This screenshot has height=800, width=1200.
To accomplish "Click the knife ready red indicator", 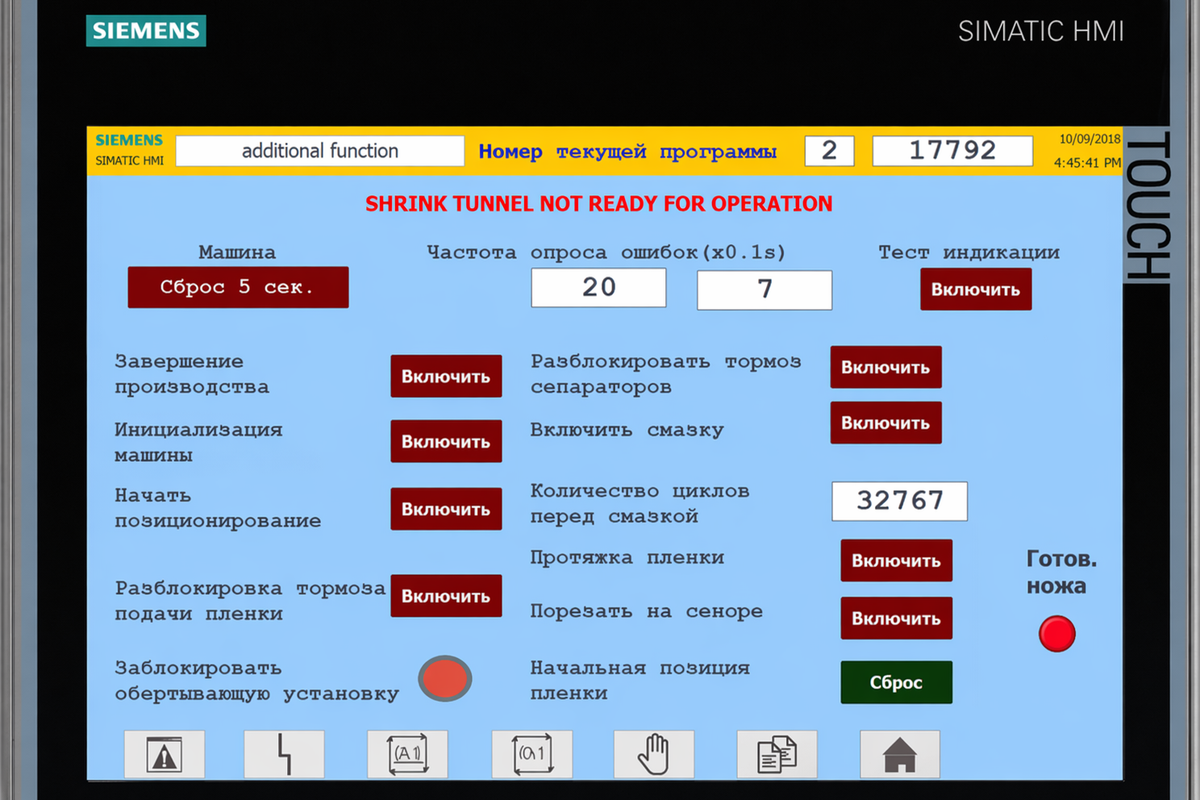I will [1057, 634].
